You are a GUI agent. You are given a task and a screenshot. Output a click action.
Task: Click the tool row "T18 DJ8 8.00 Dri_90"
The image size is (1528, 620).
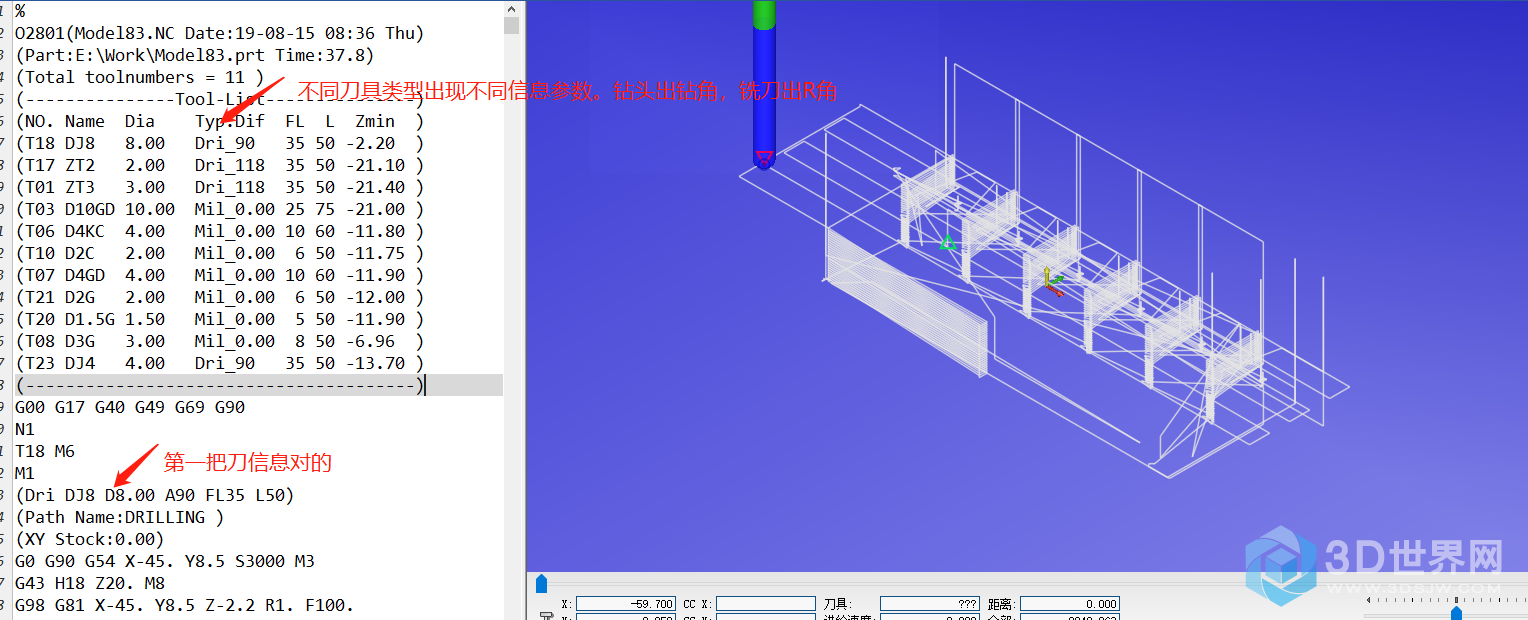[220, 143]
